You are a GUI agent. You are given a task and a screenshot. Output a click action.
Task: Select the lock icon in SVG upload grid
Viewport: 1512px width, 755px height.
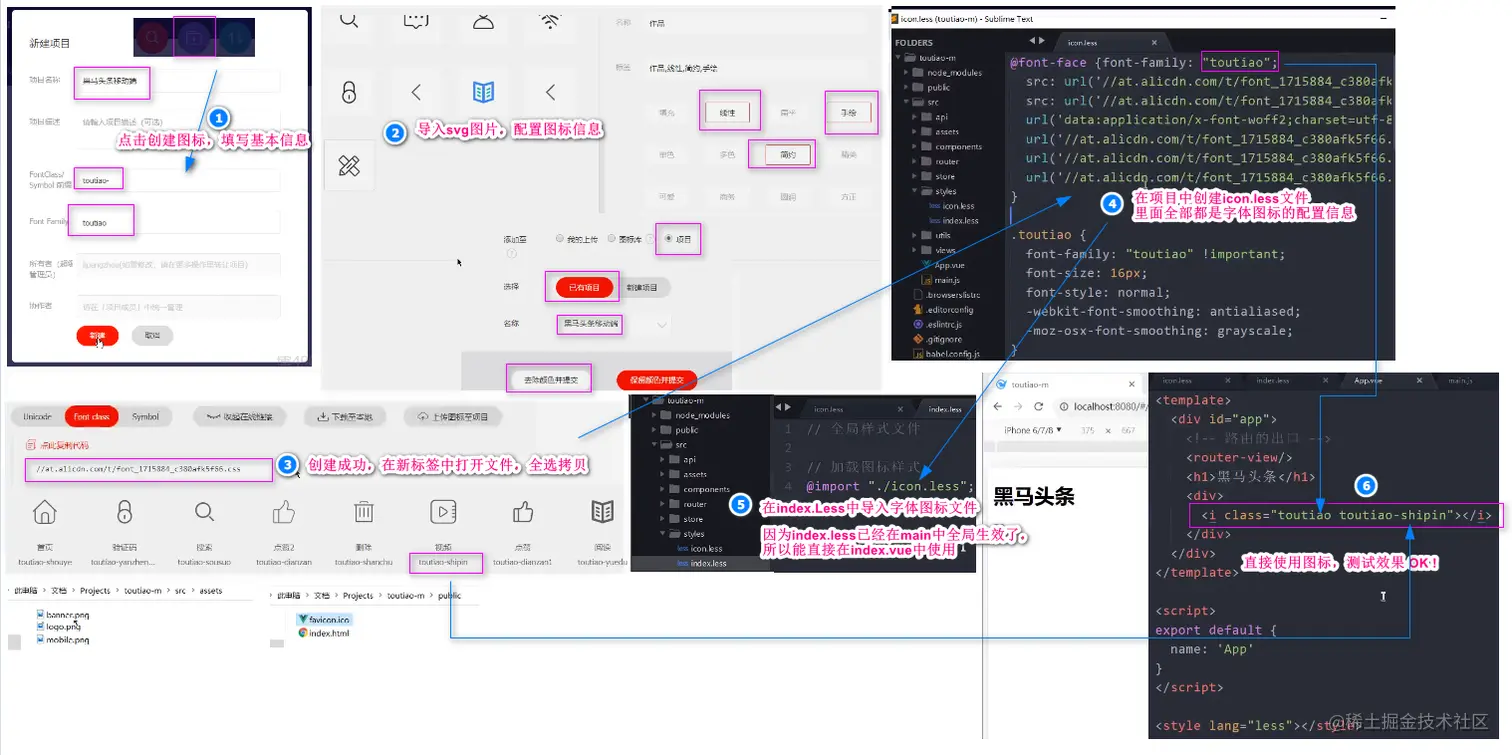349,93
